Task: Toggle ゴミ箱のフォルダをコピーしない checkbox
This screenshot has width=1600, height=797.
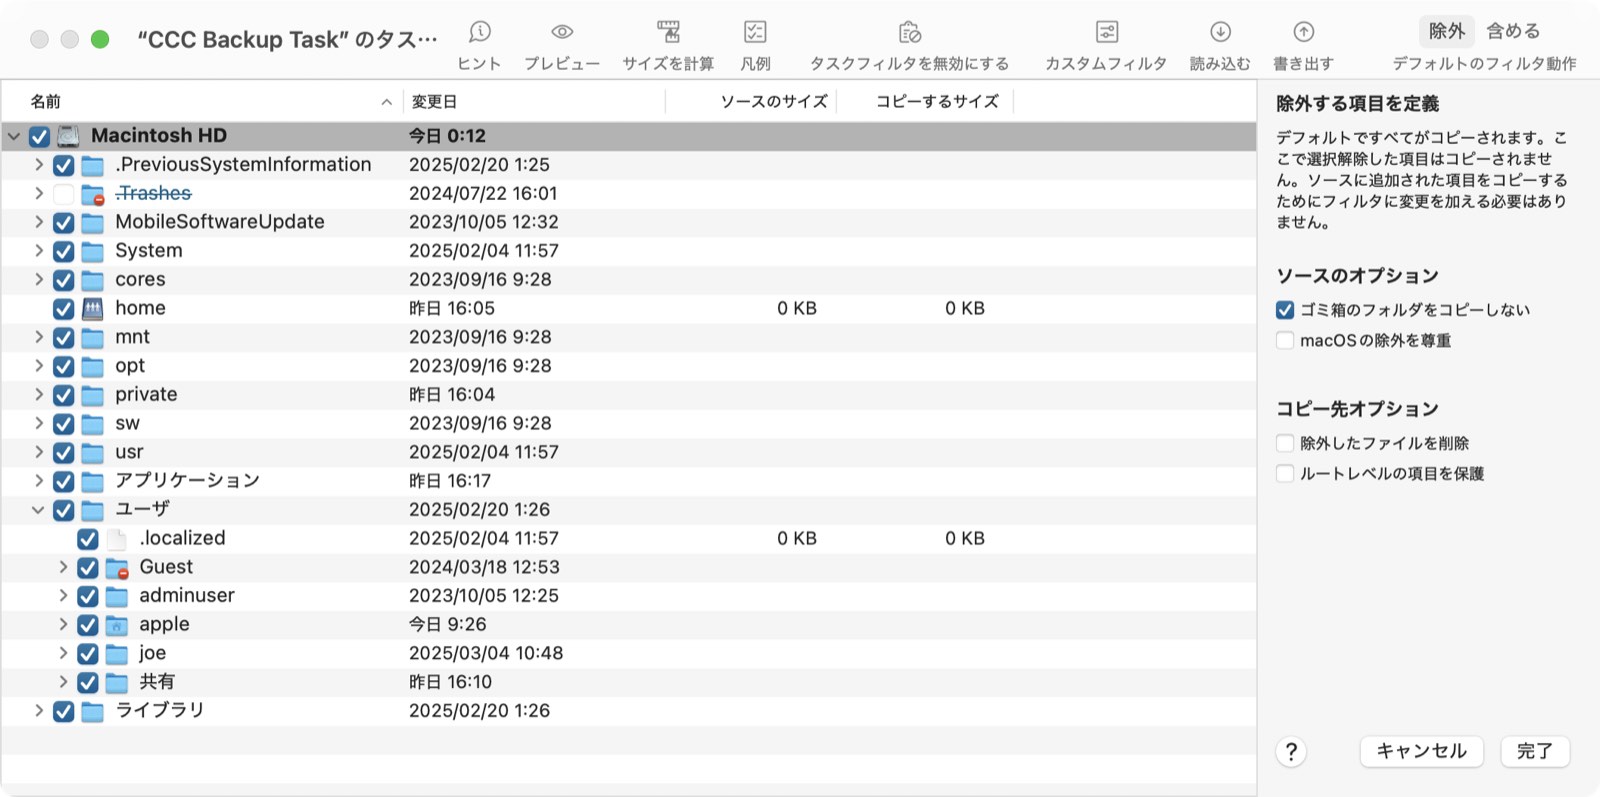Action: 1285,310
